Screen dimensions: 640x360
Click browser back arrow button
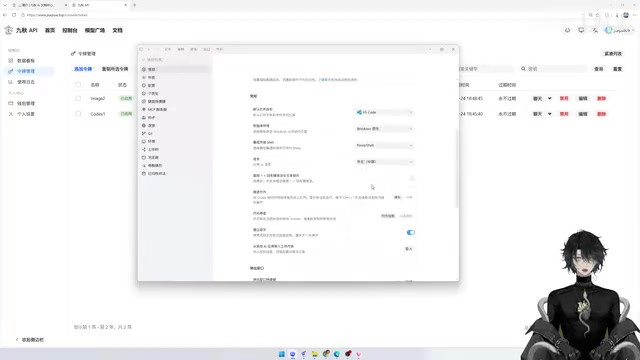tap(5, 15)
